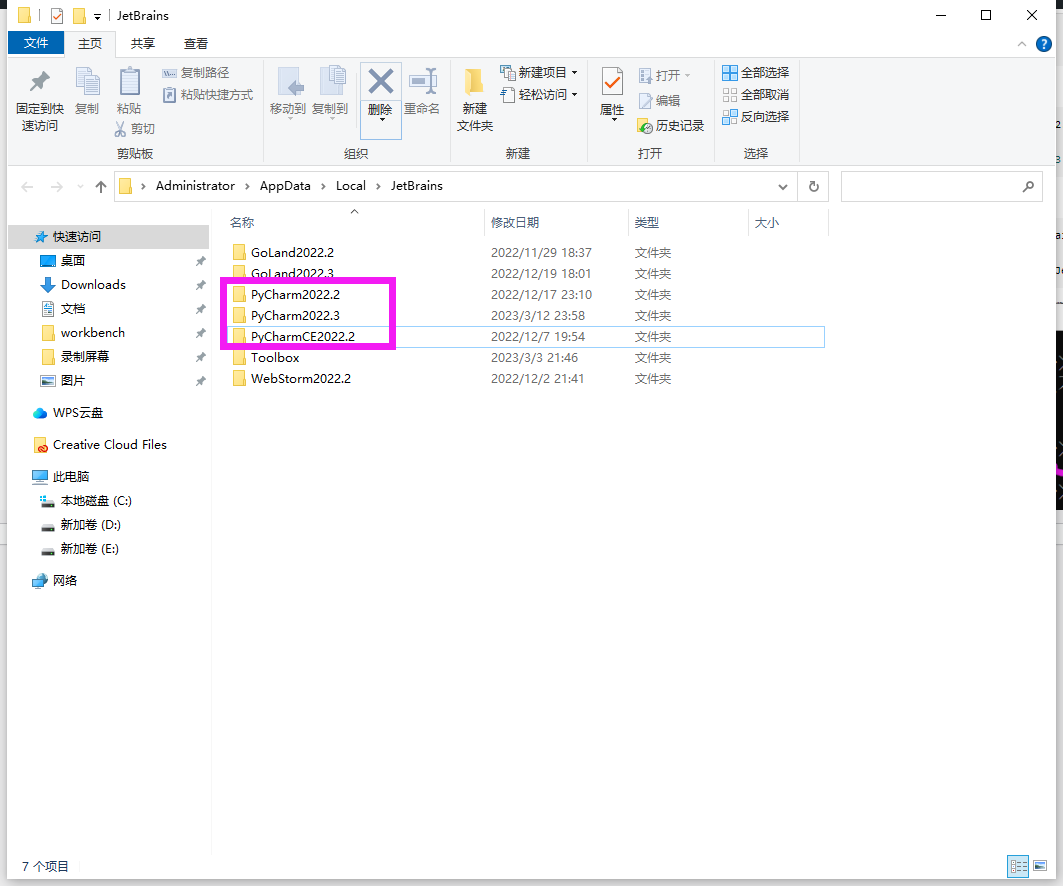Click the Up one level arrow

[101, 186]
